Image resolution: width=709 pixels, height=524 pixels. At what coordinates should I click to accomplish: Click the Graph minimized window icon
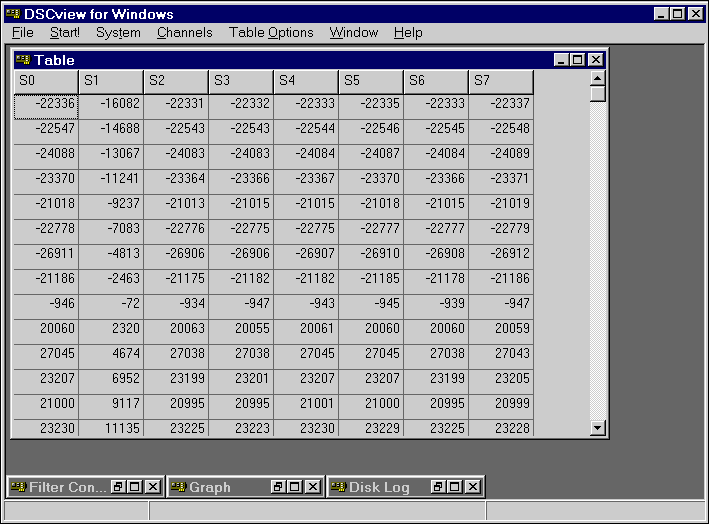[179, 487]
